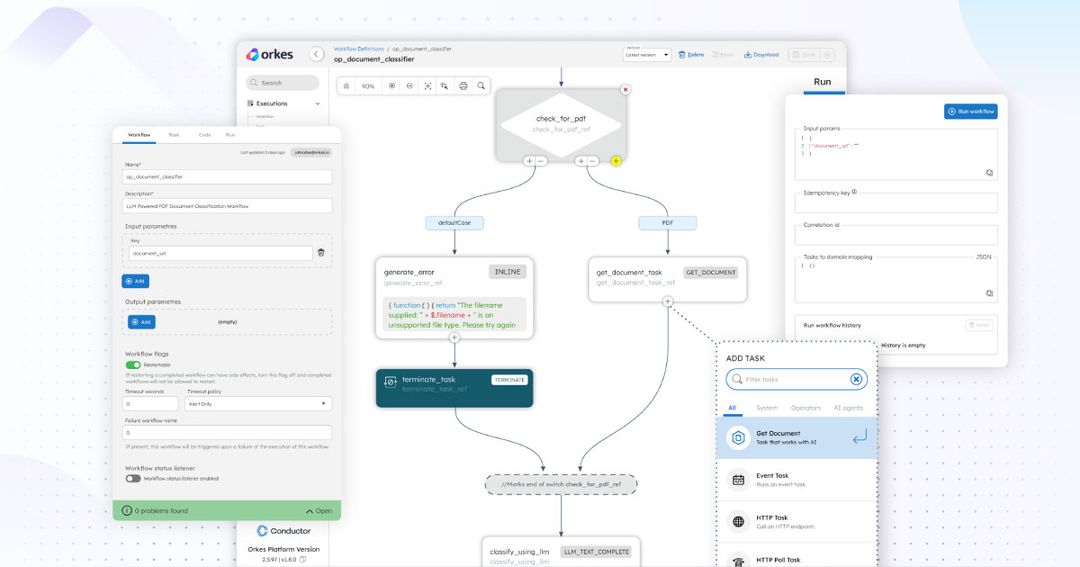1080x567 pixels.
Task: Select the generate_error INLINE node
Action: coord(455,298)
